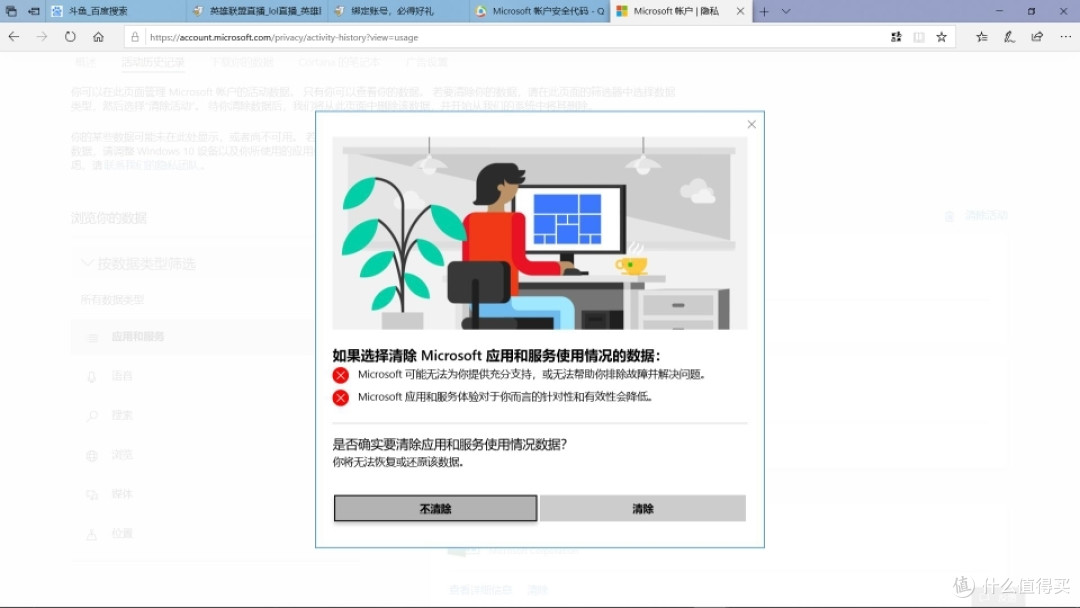Go back using the browser back arrow

click(14, 37)
